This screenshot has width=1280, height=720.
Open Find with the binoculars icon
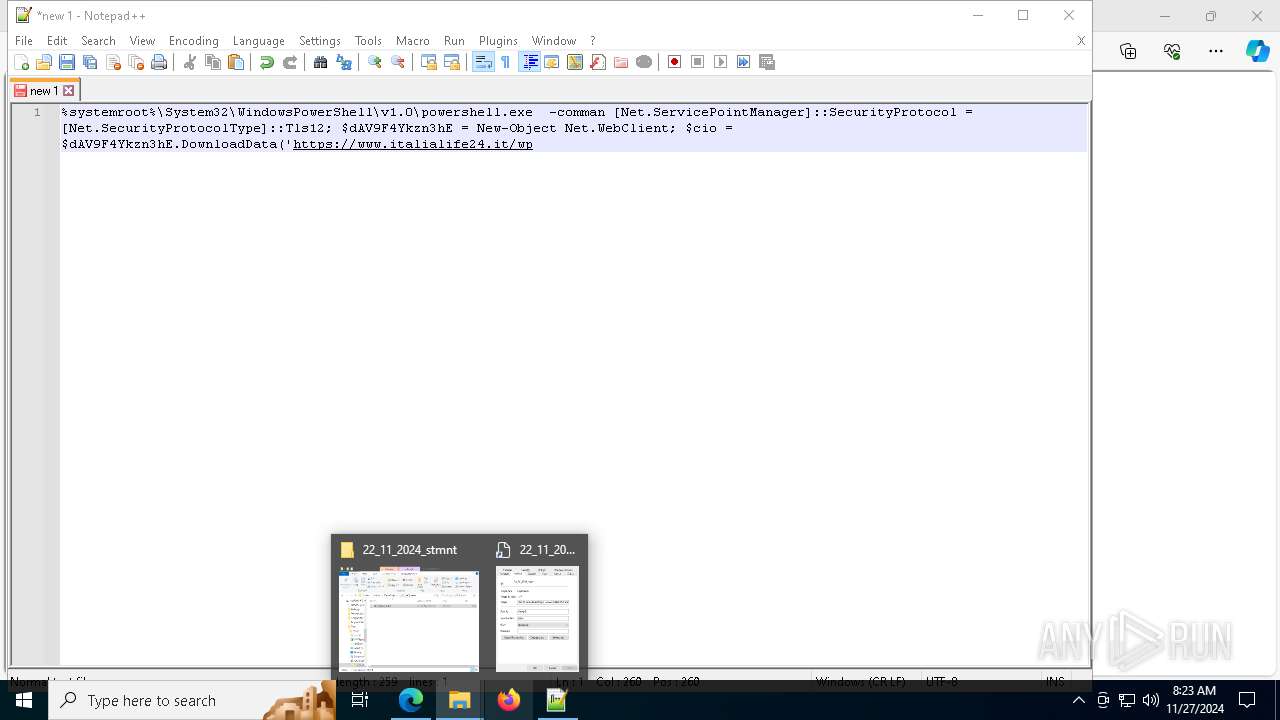pos(321,62)
